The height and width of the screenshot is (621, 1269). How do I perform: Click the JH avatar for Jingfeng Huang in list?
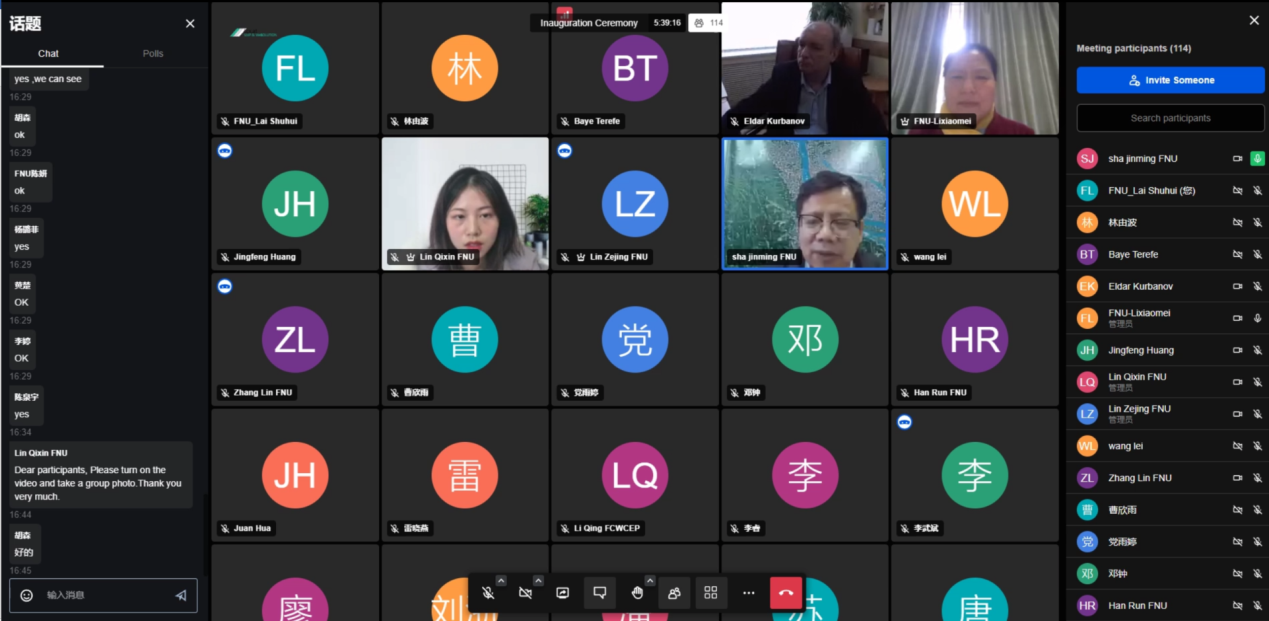pyautogui.click(x=1087, y=350)
